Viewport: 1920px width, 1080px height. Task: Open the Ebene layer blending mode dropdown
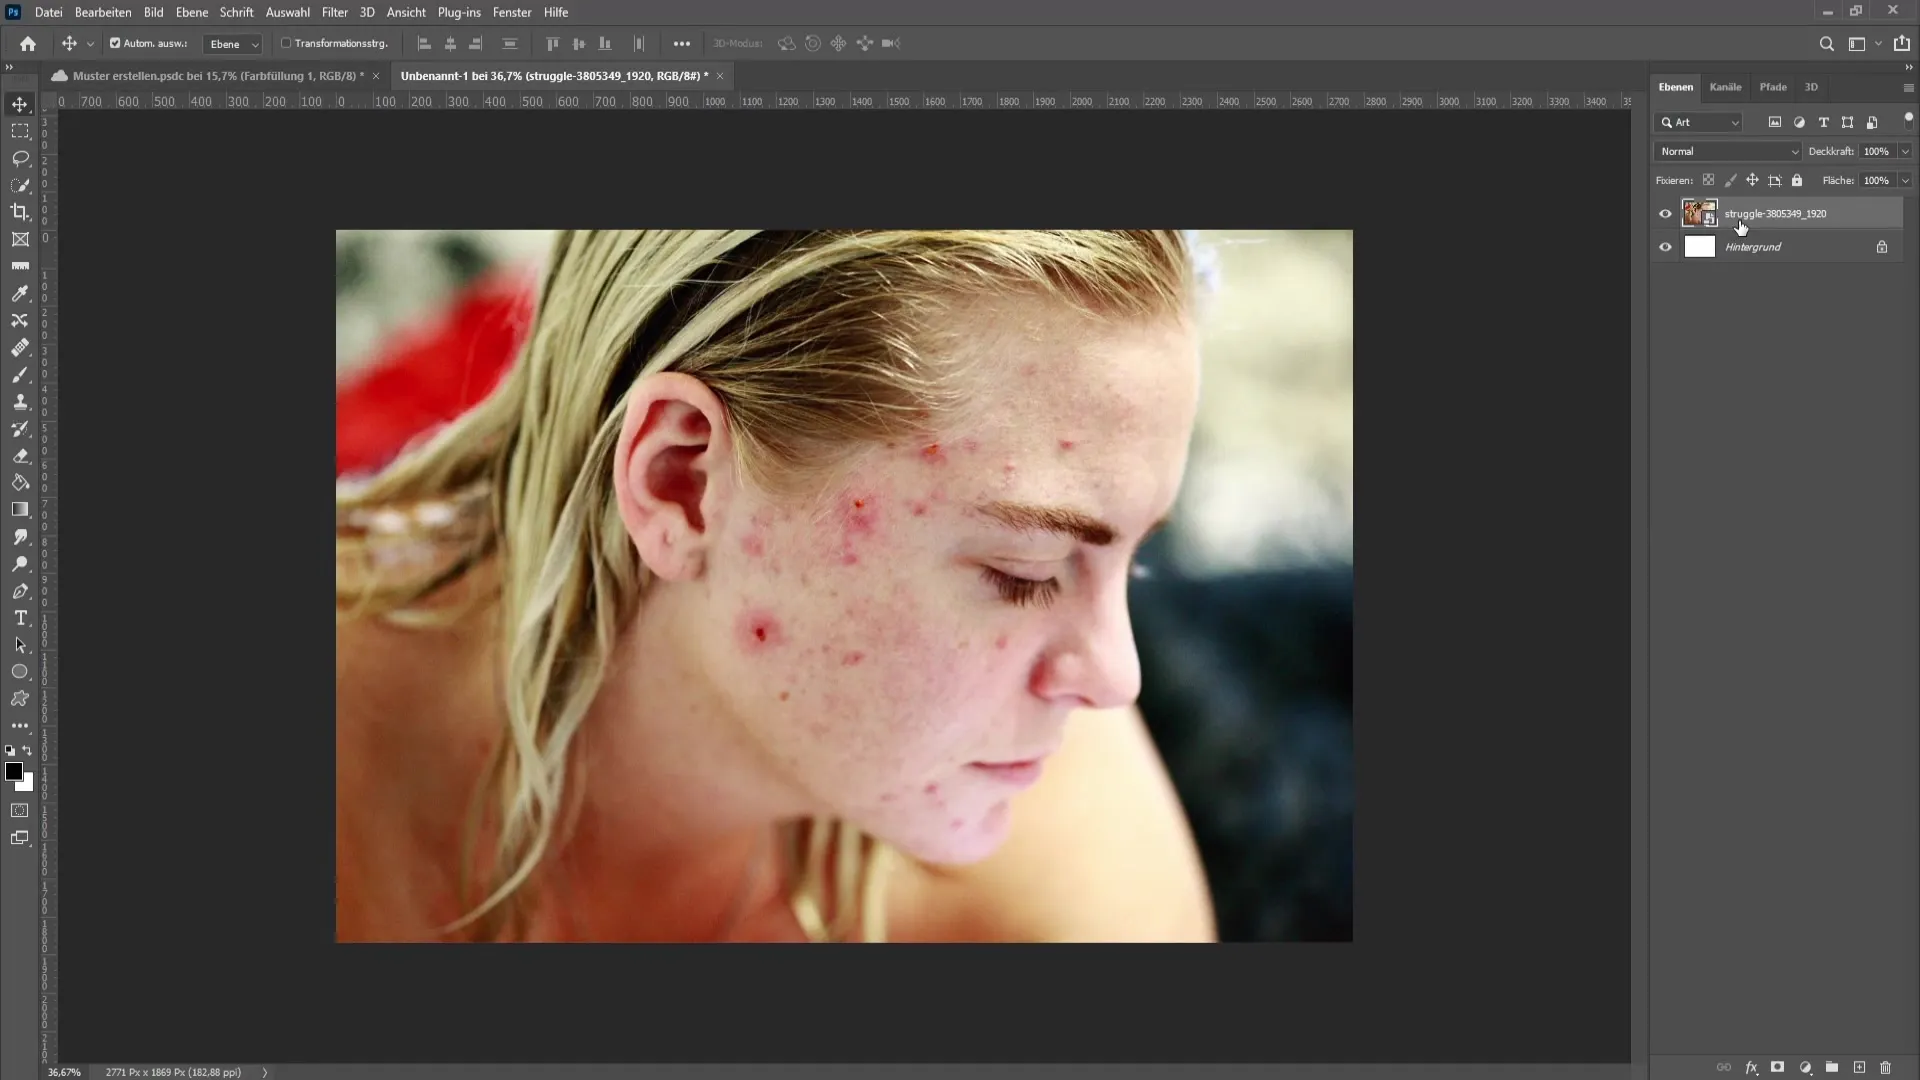pos(1726,150)
